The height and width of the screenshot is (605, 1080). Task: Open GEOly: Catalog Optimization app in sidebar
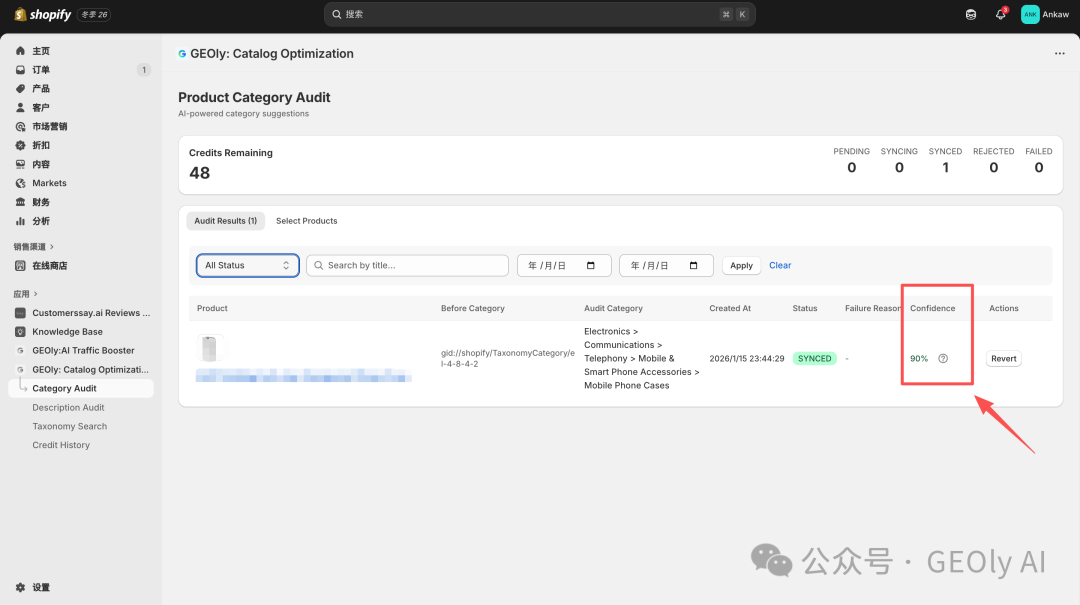pyautogui.click(x=90, y=369)
